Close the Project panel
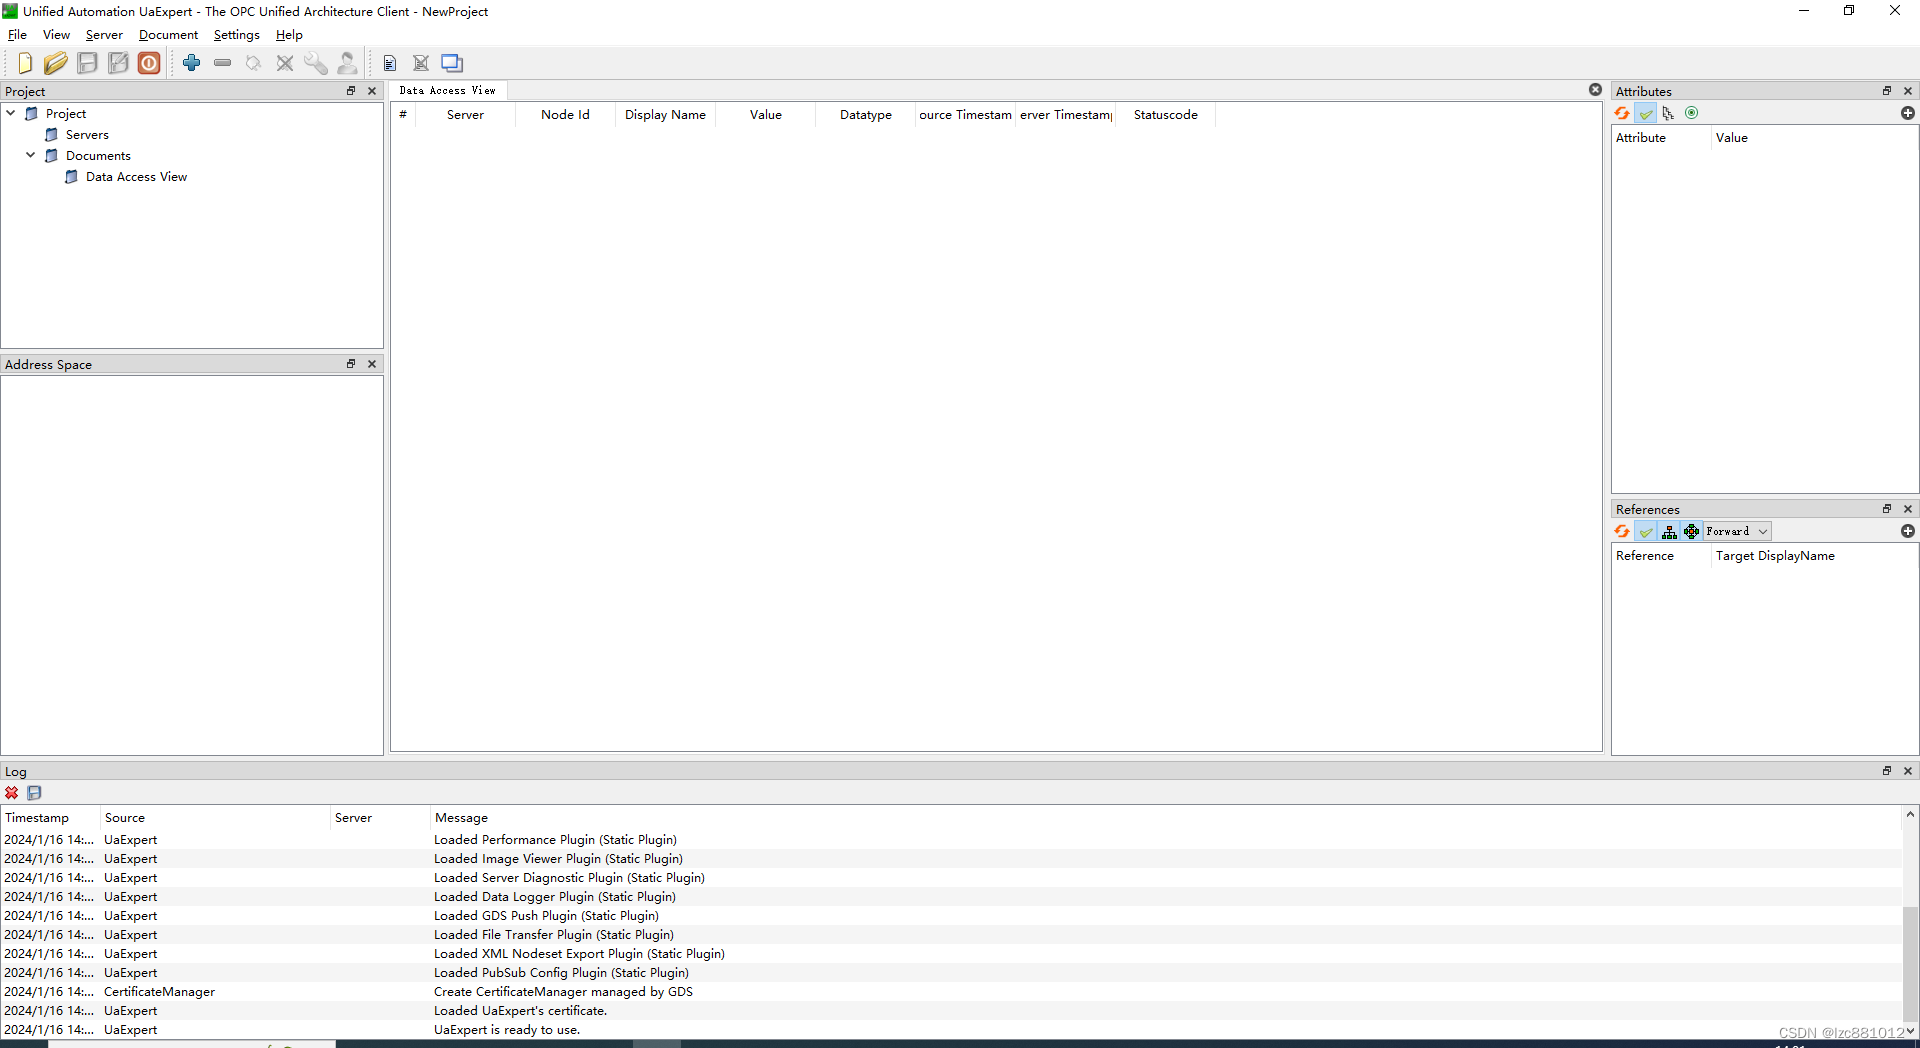The width and height of the screenshot is (1920, 1048). coord(372,90)
